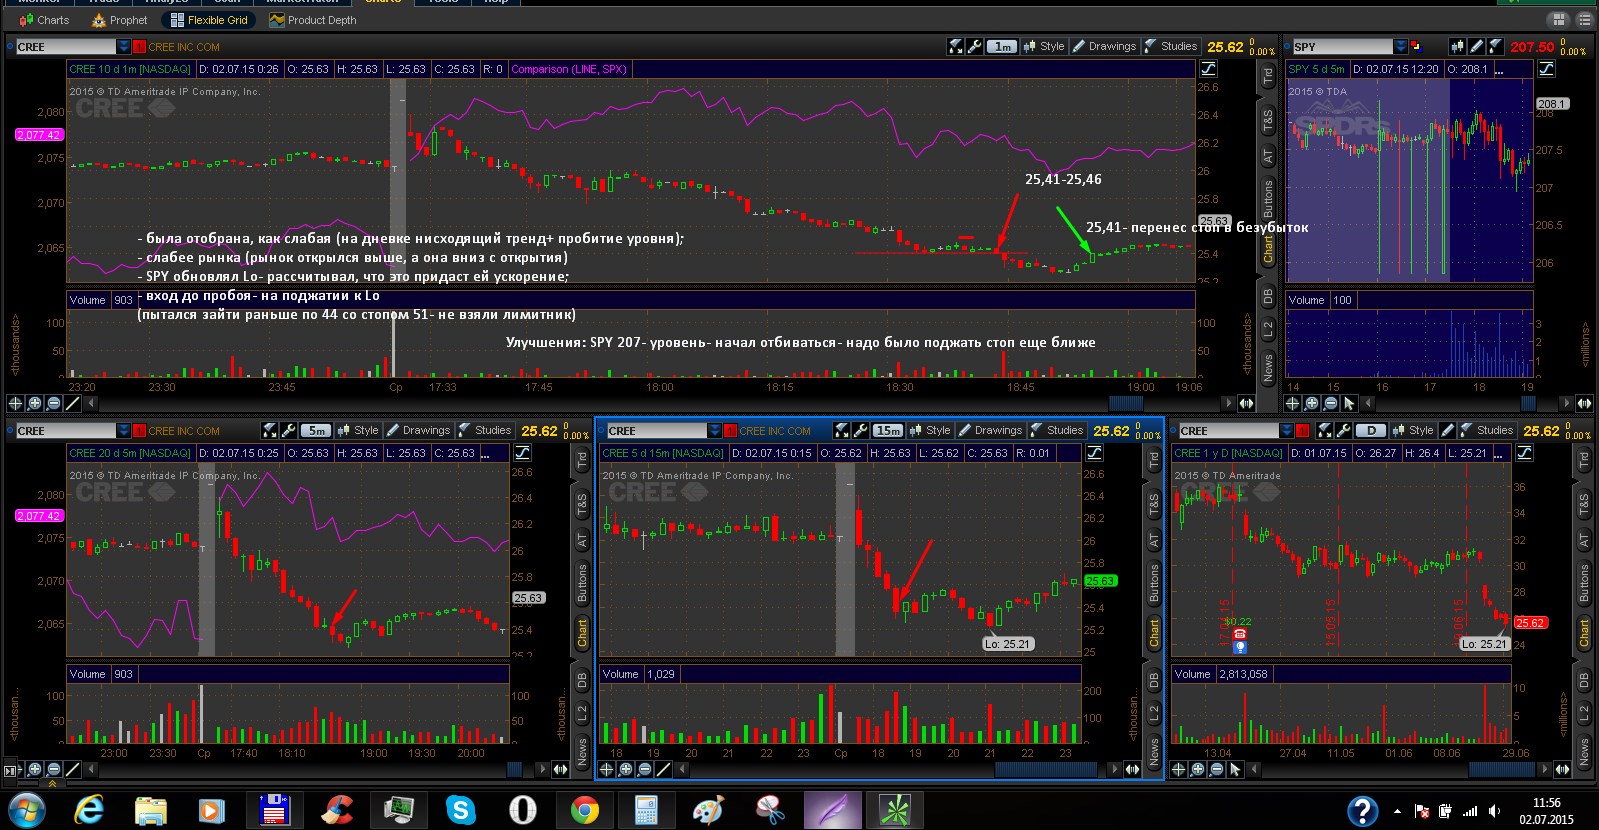The height and width of the screenshot is (830, 1599).
Task: Click the crosshair pan icon under top CREE chart
Action: pos(15,403)
